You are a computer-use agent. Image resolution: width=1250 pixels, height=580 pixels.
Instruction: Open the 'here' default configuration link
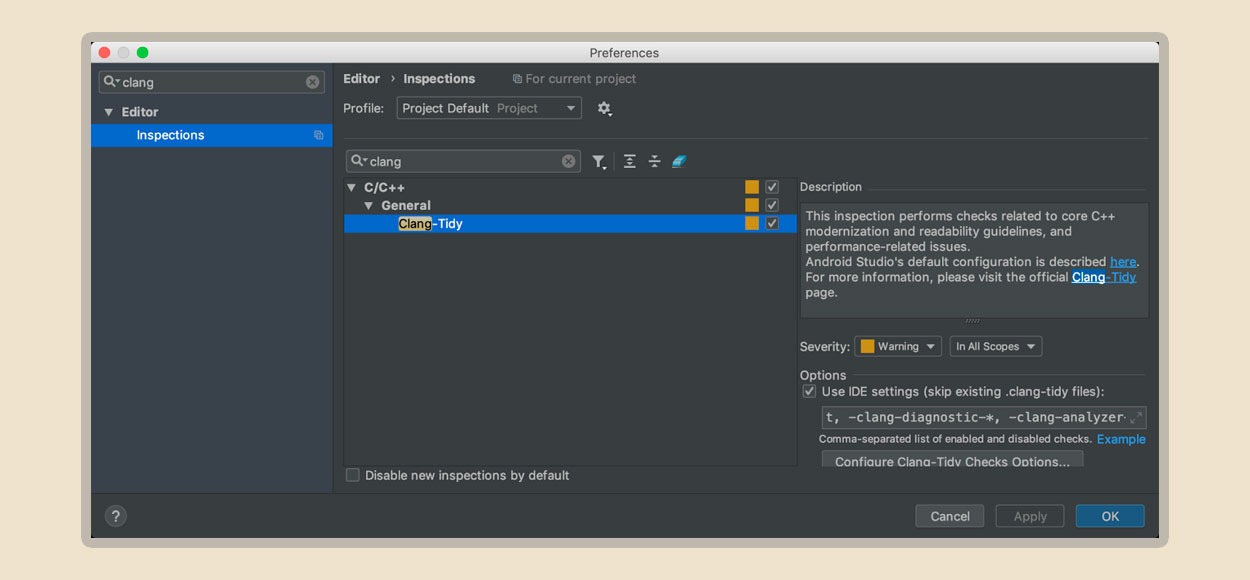coord(1123,262)
